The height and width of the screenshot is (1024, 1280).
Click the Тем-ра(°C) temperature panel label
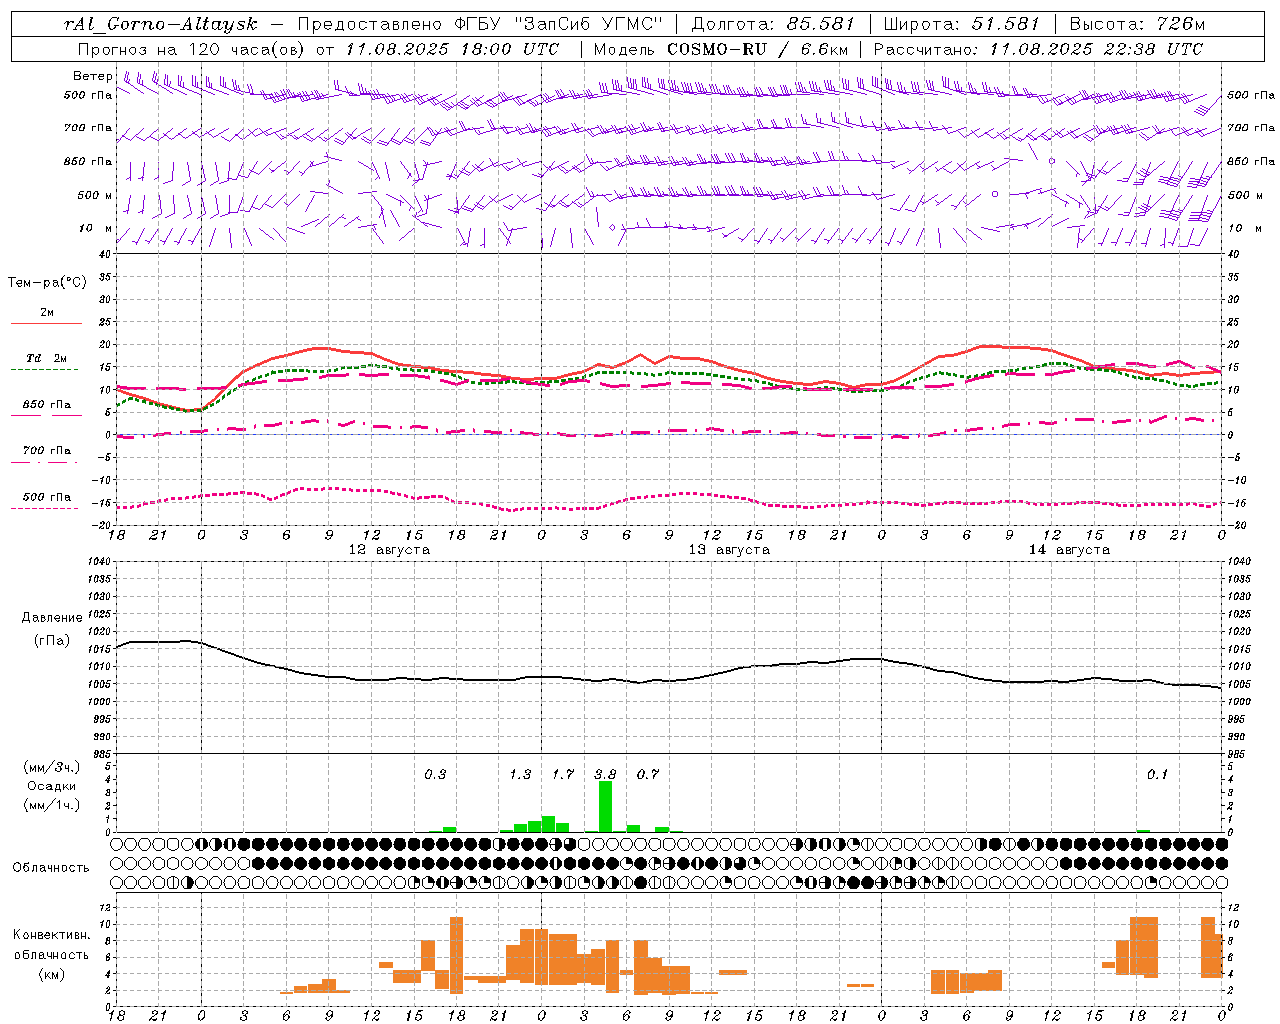pos(47,283)
